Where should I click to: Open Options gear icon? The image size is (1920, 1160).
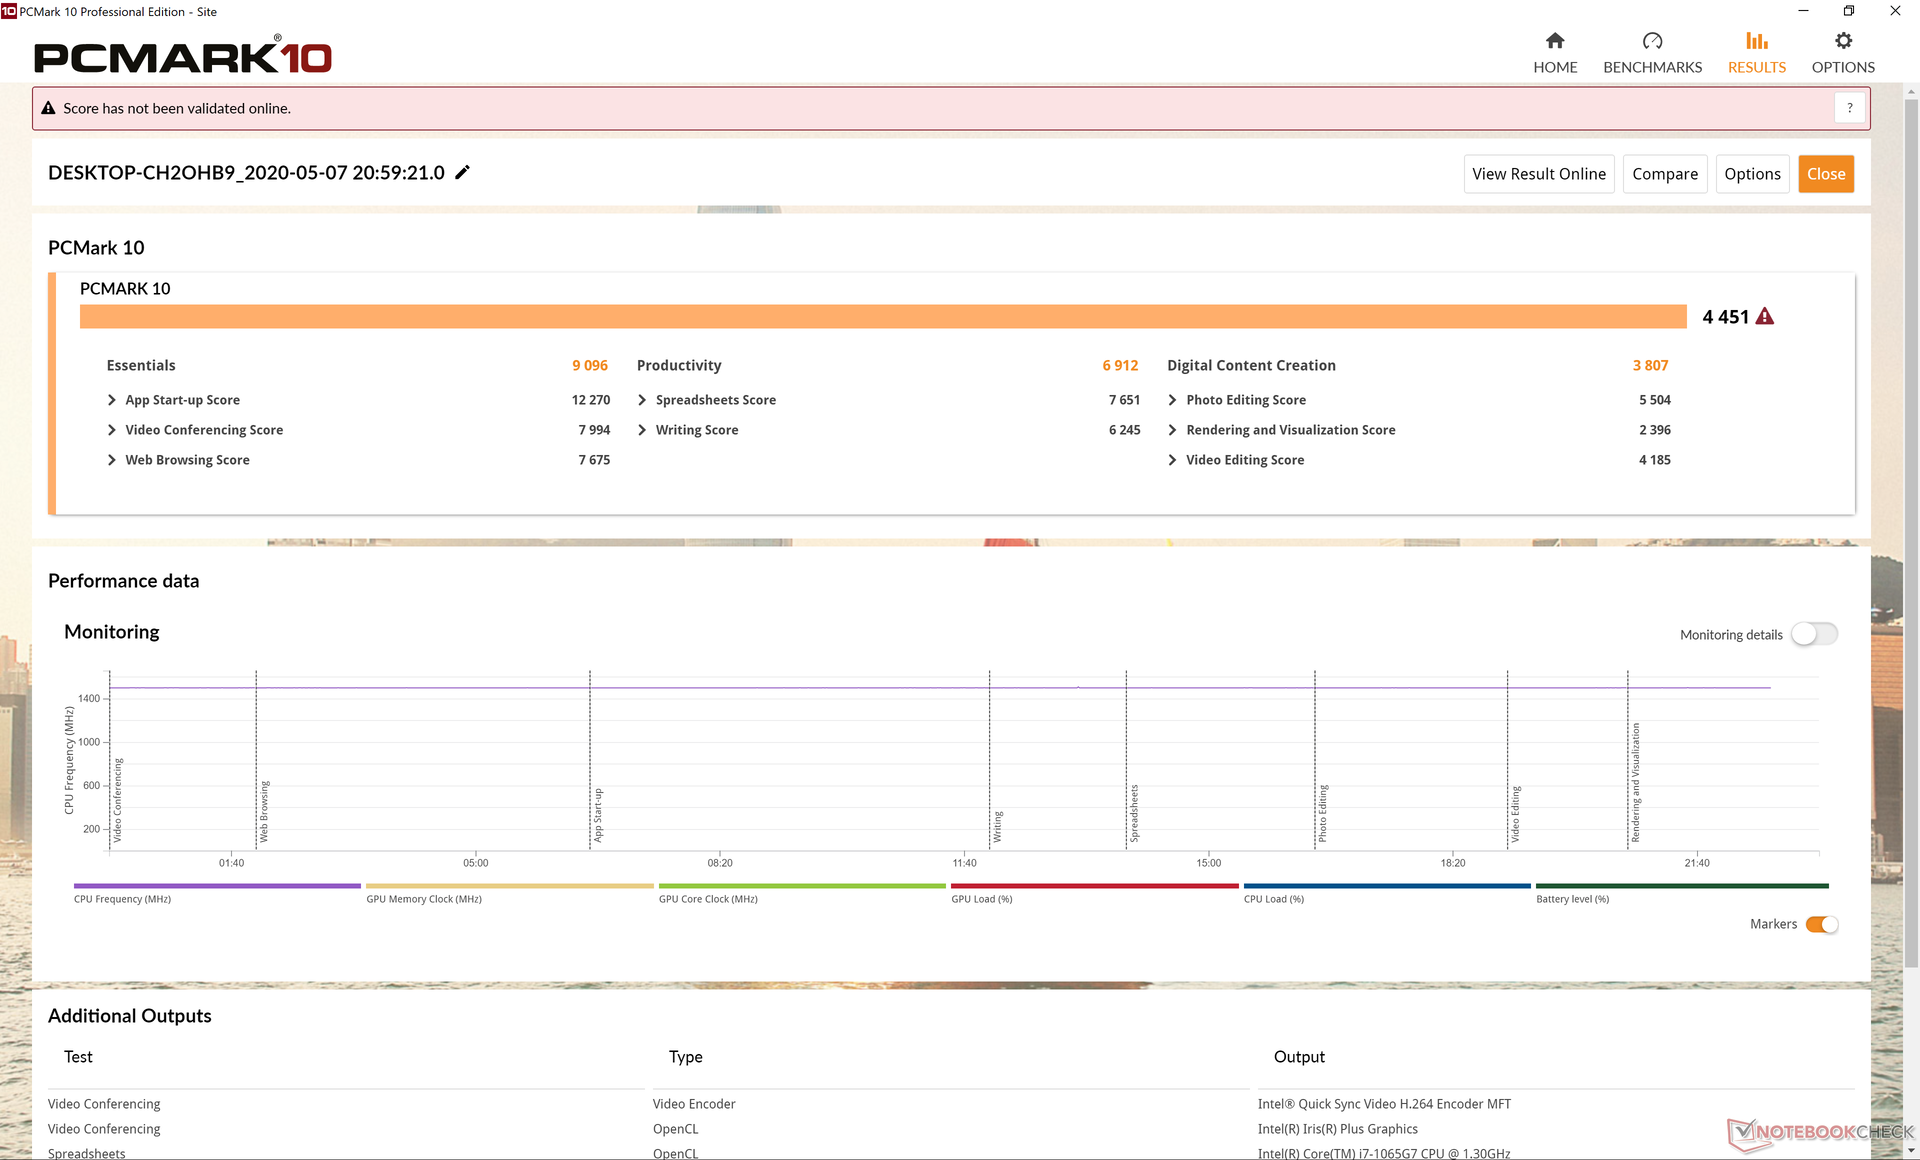point(1842,41)
